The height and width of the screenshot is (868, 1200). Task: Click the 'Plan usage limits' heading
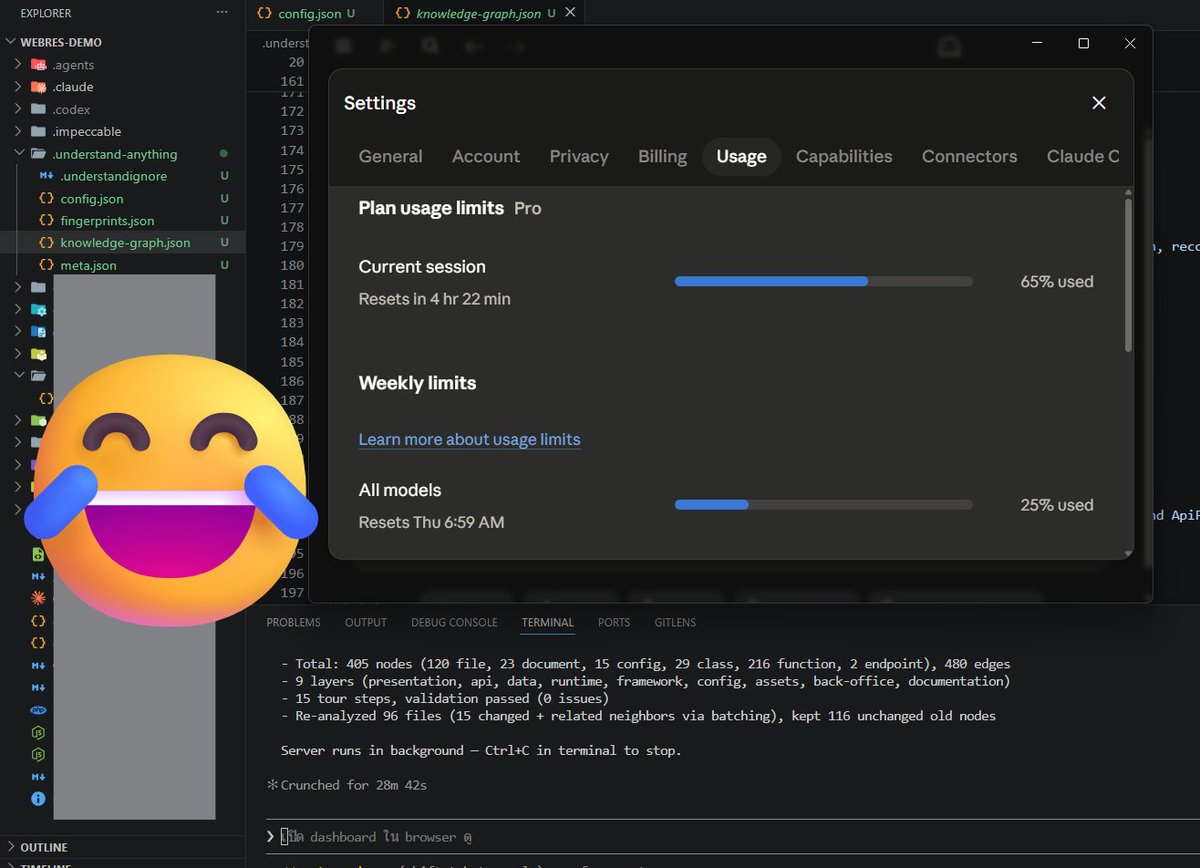432,208
